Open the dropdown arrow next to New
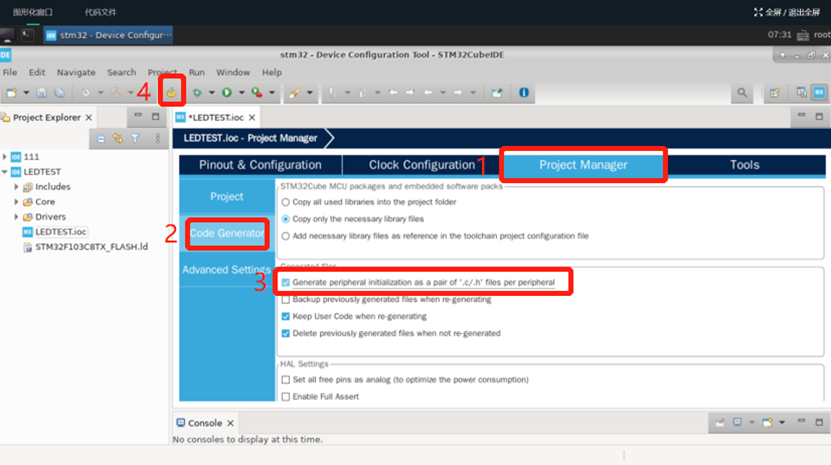Image resolution: width=831 pixels, height=465 pixels. [25, 93]
